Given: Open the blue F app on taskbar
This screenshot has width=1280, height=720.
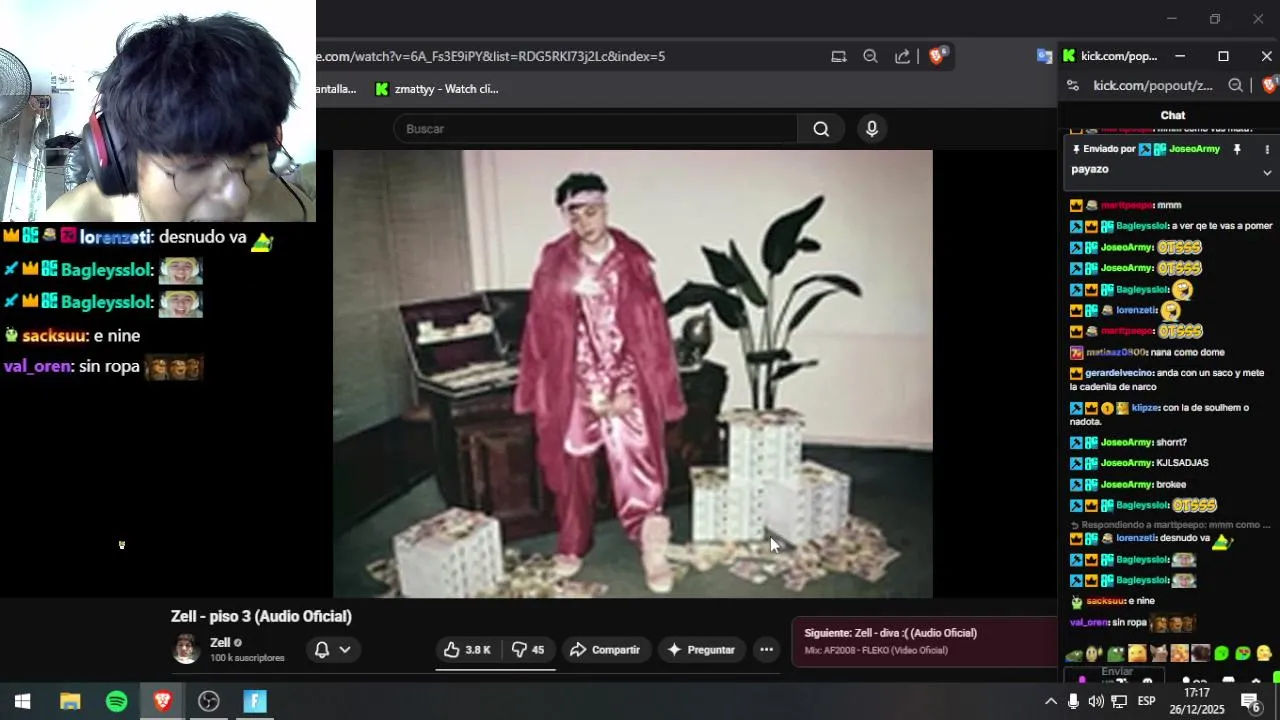Looking at the screenshot, I should [256, 702].
